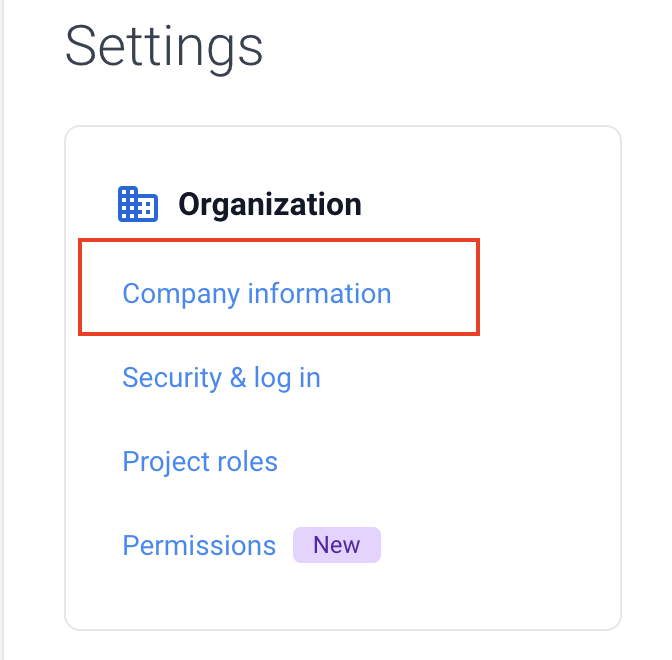
Task: Select Permissions next to the New badge
Action: (x=199, y=546)
